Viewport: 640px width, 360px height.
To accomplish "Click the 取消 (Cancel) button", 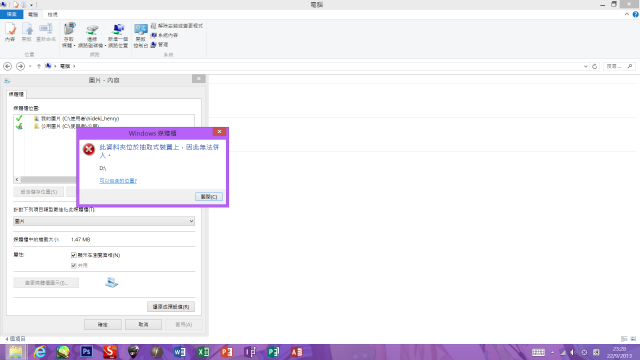I will coord(143,325).
